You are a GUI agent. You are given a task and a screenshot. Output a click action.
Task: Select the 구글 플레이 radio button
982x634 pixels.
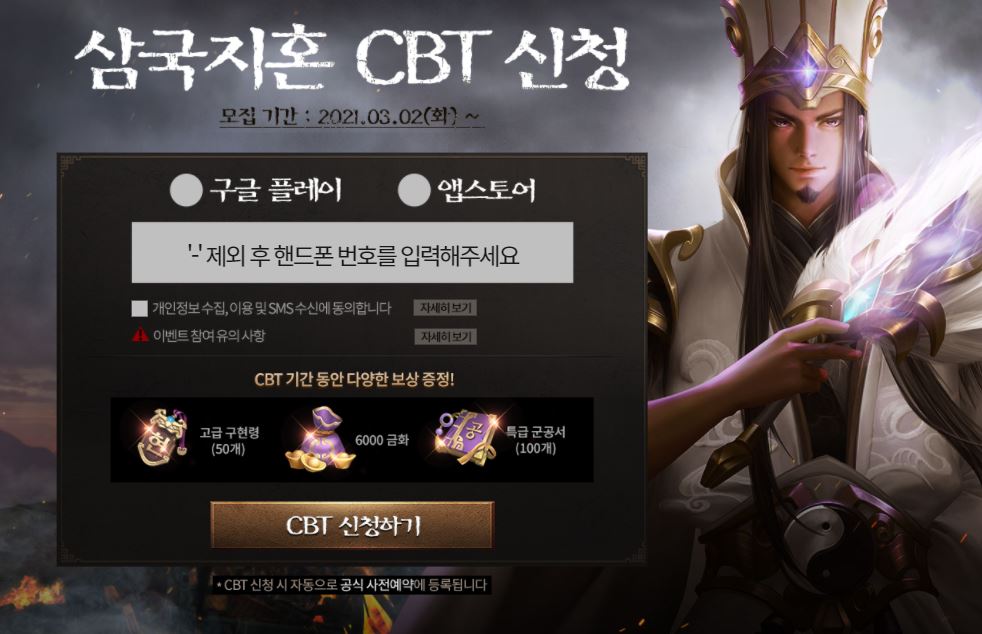point(186,190)
